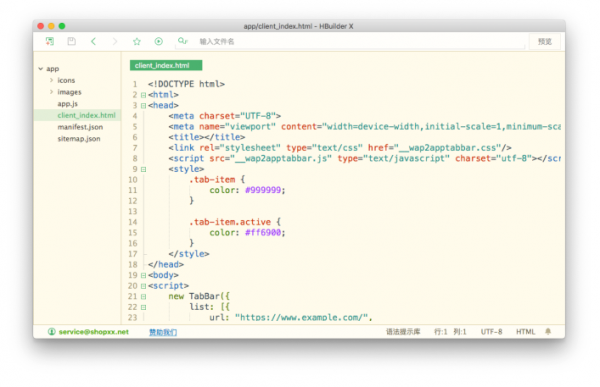Click the <!DOCTYPE html> line
This screenshot has width=600, height=387.
(186, 84)
